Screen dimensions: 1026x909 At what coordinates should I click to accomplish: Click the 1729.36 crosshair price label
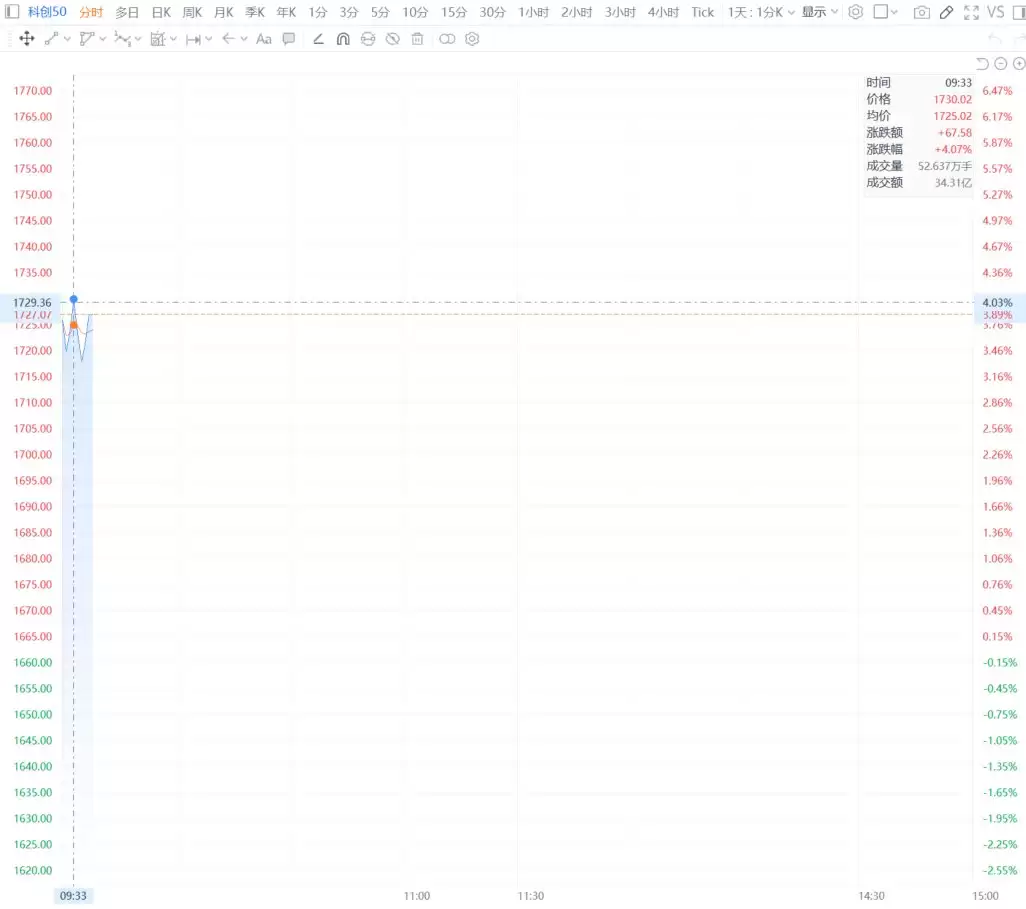(x=32, y=302)
